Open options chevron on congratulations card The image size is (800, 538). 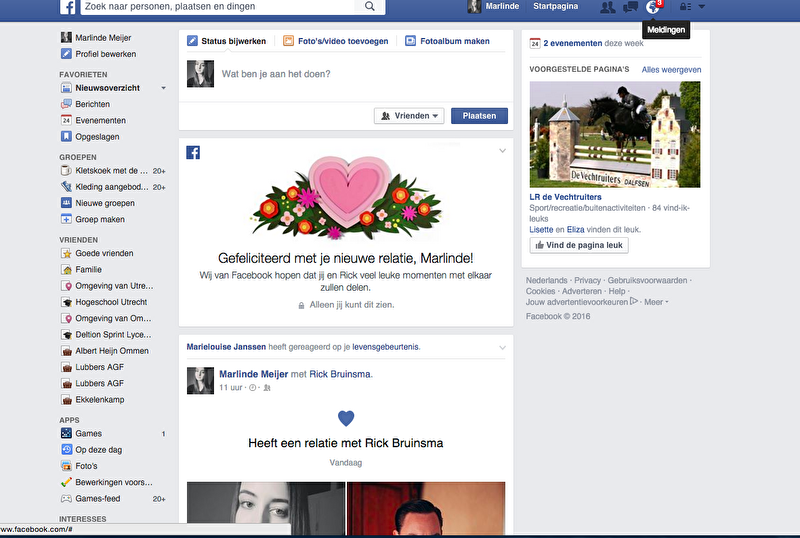[x=502, y=151]
